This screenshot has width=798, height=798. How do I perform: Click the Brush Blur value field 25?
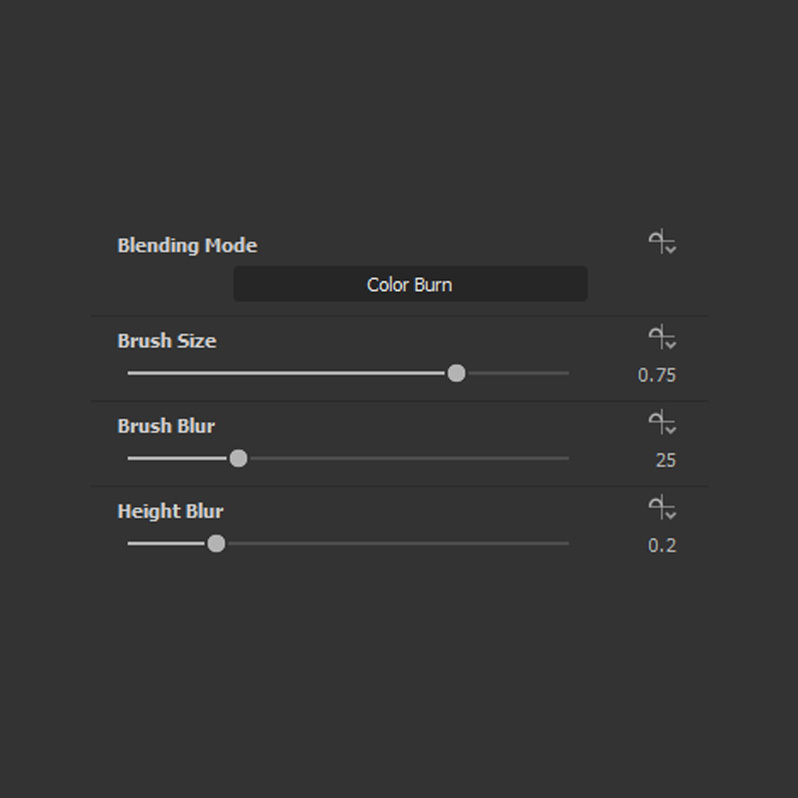tap(665, 460)
